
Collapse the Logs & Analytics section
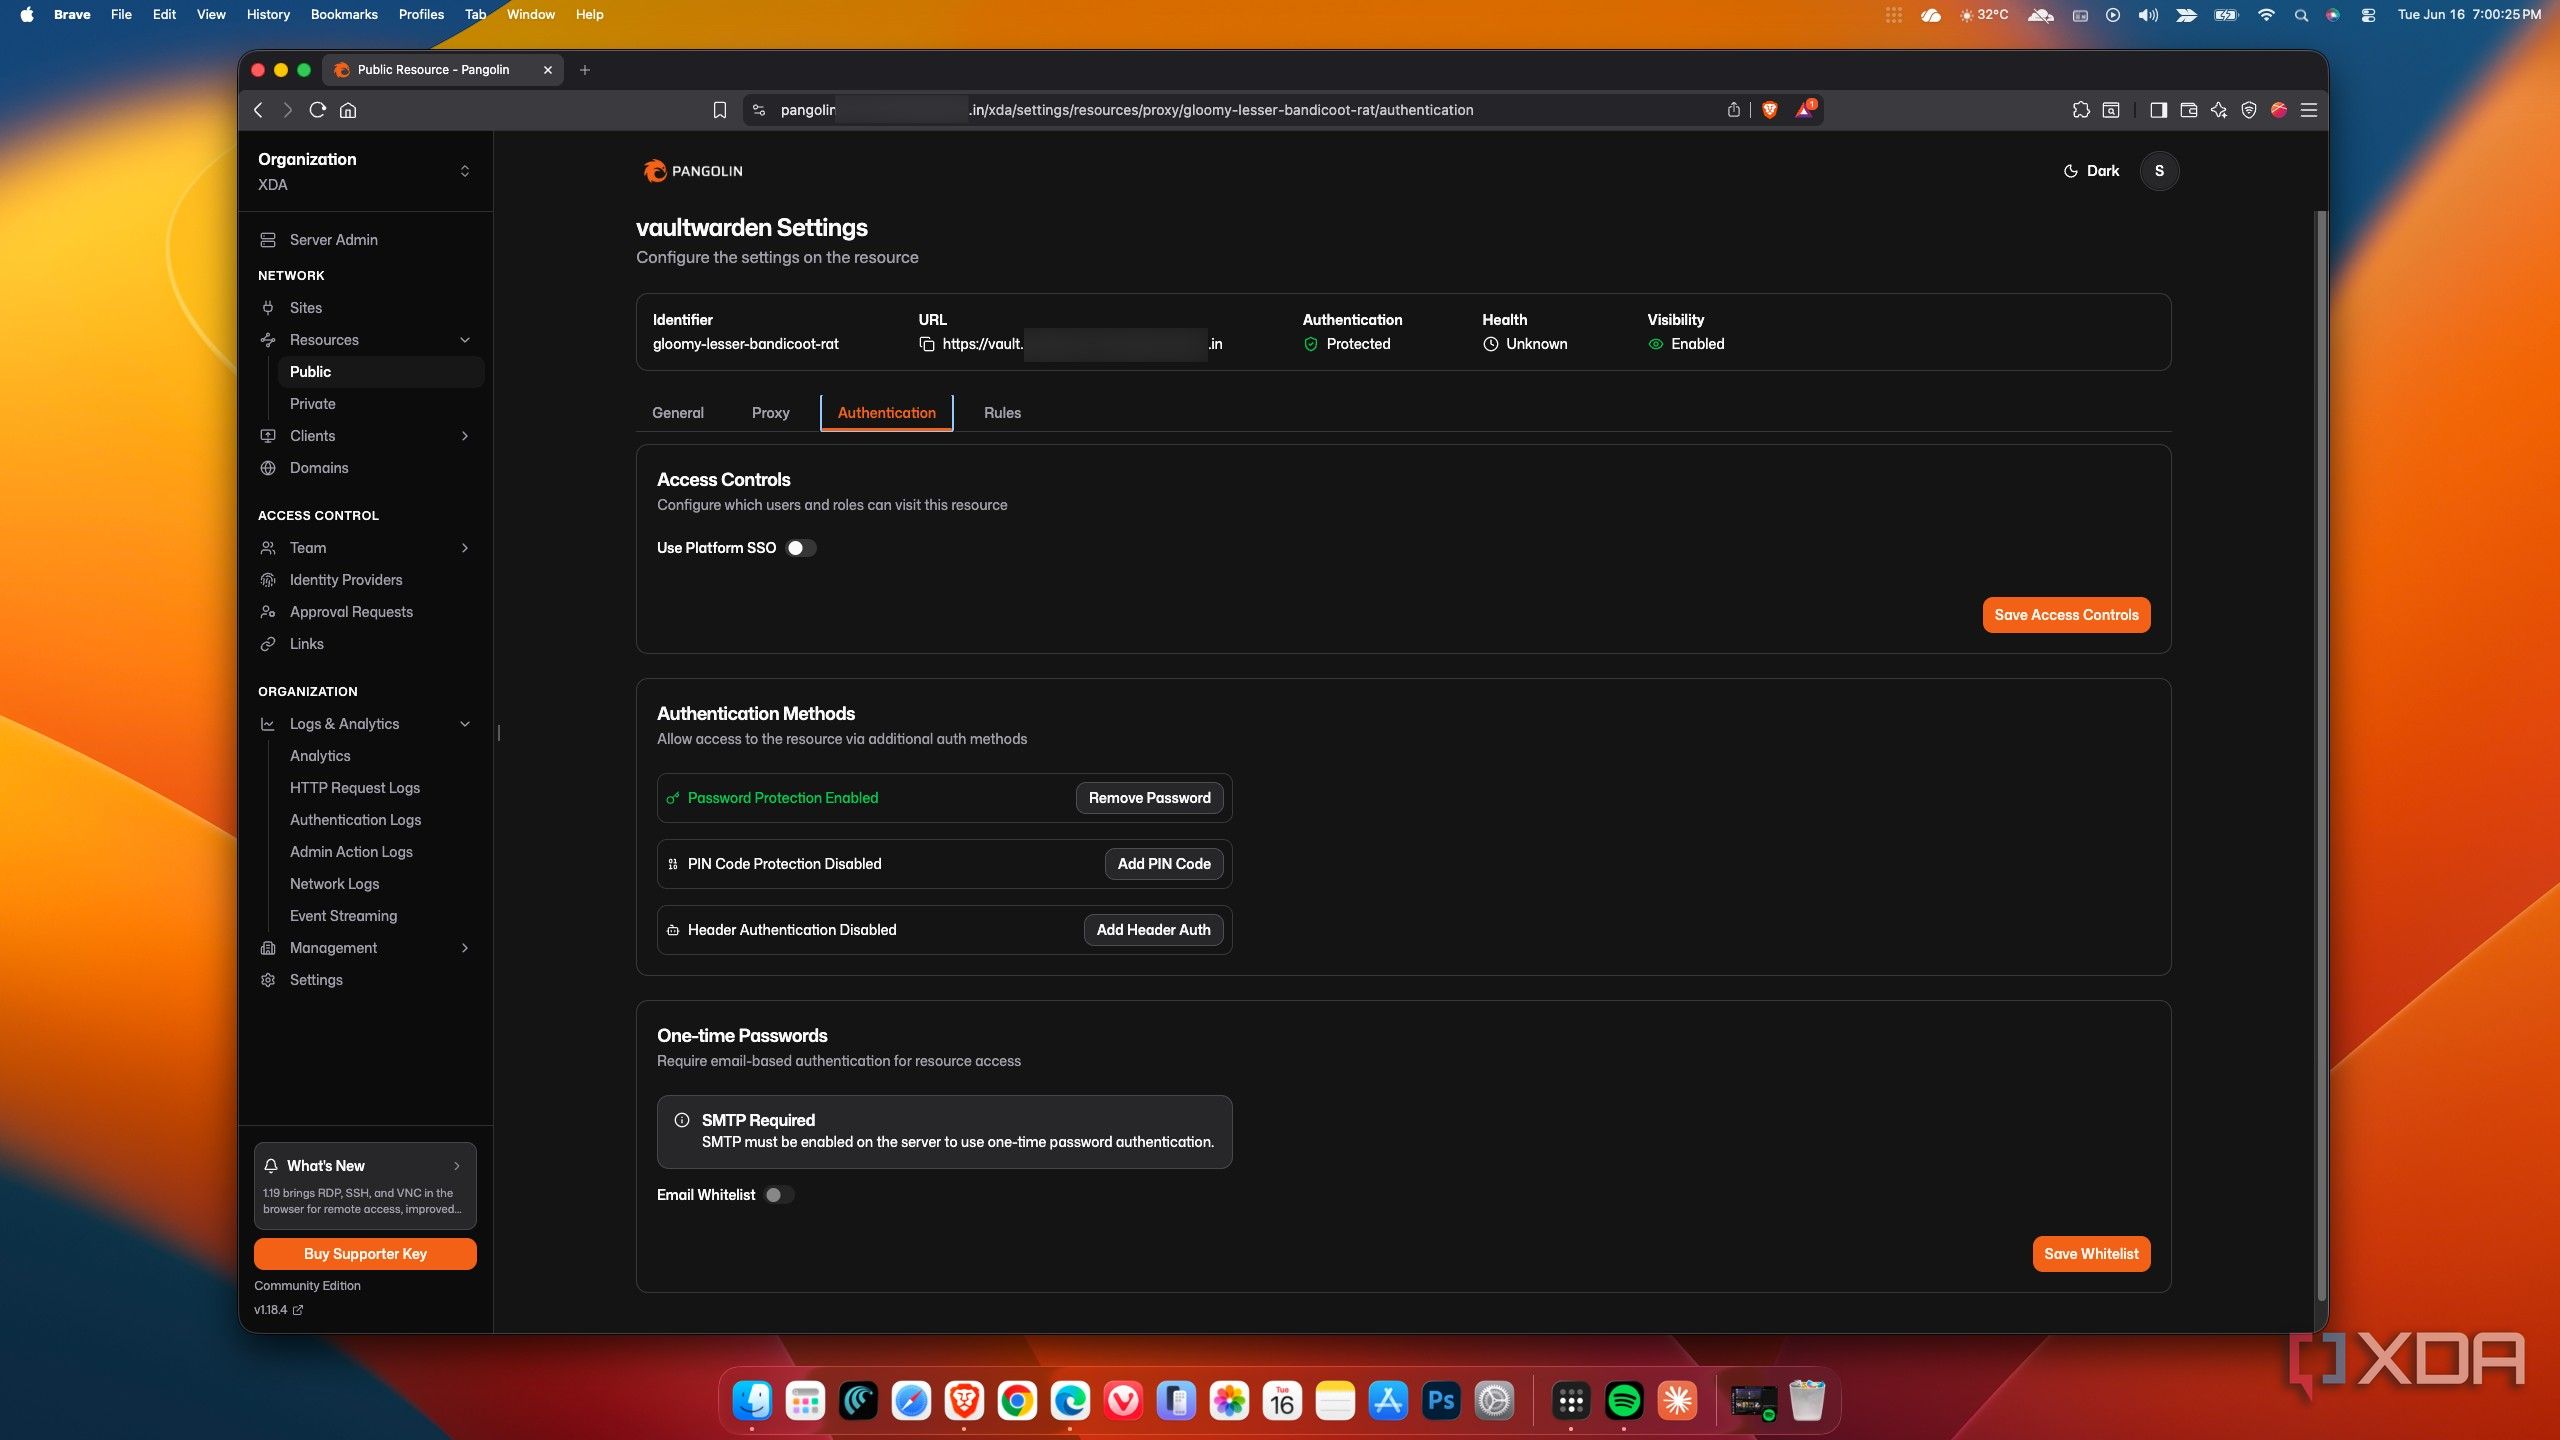tap(365, 724)
